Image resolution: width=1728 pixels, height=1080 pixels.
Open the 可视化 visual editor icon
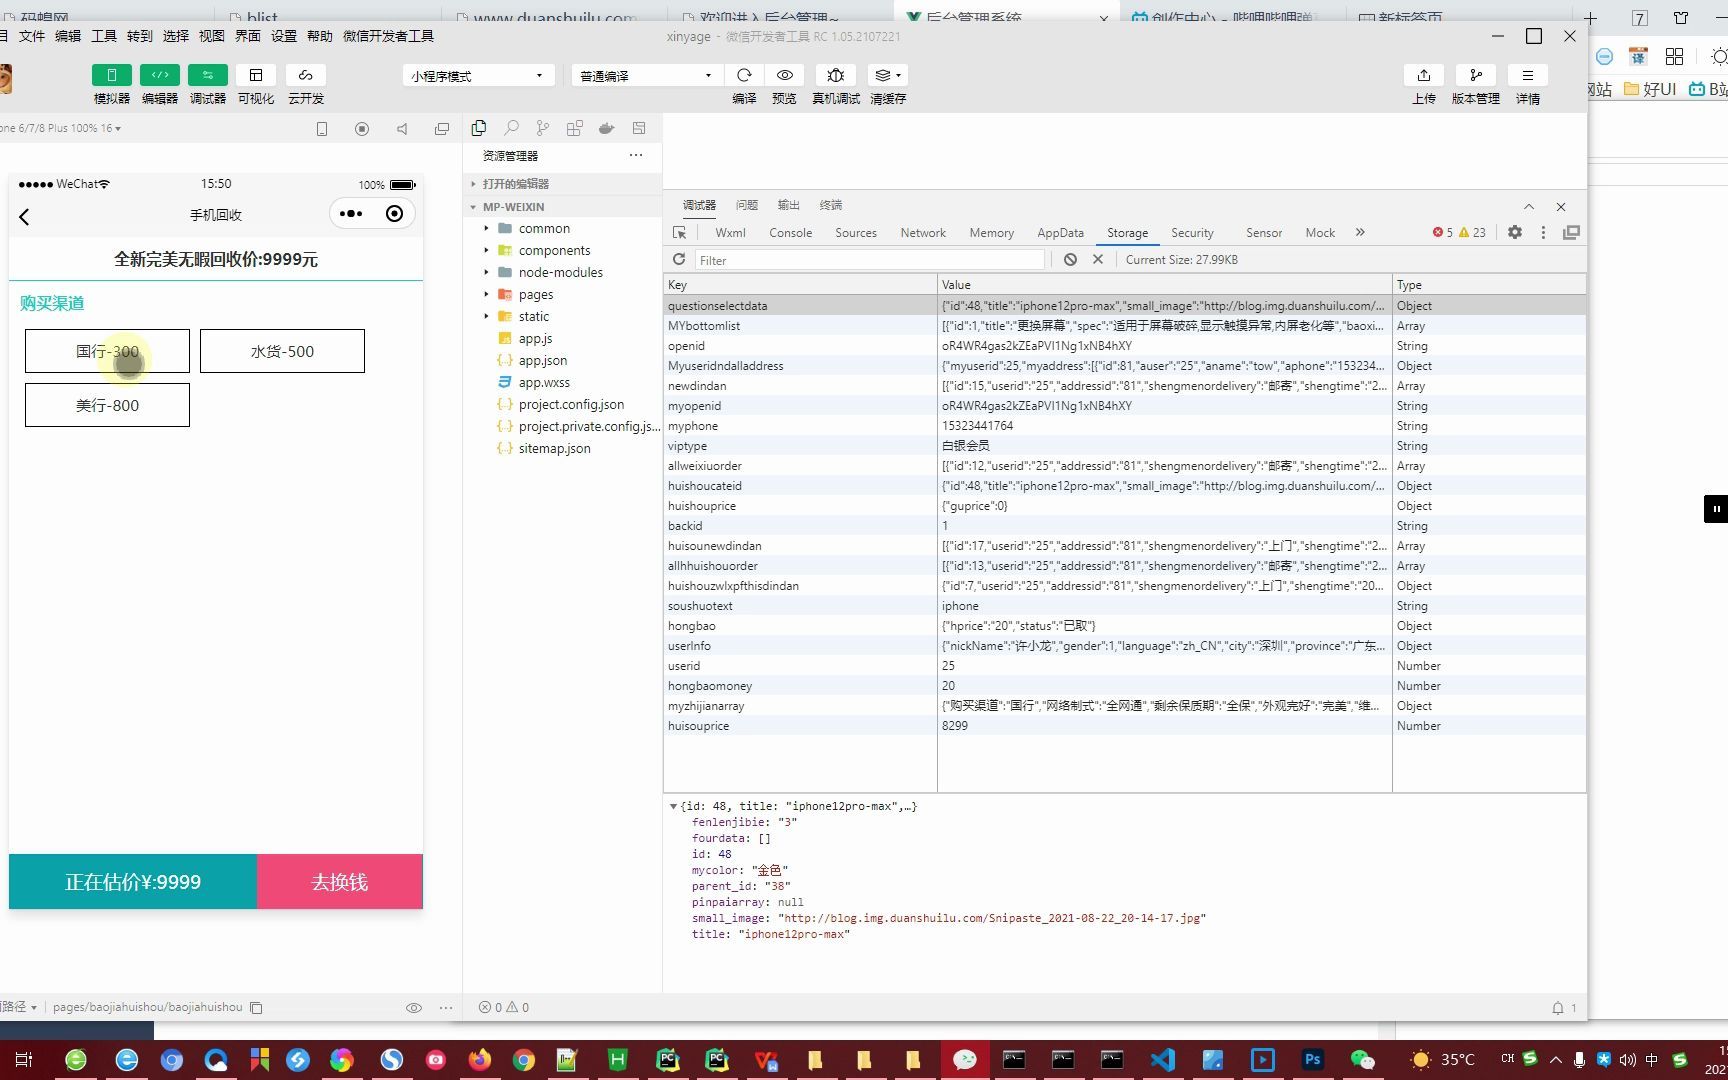[x=256, y=75]
